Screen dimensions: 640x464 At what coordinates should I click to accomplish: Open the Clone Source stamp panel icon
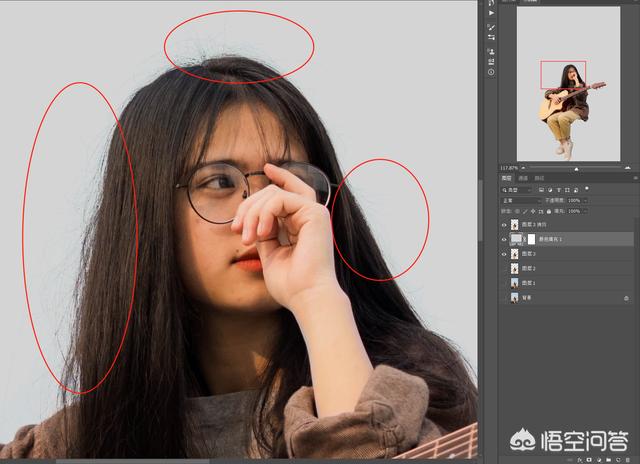tap(491, 51)
